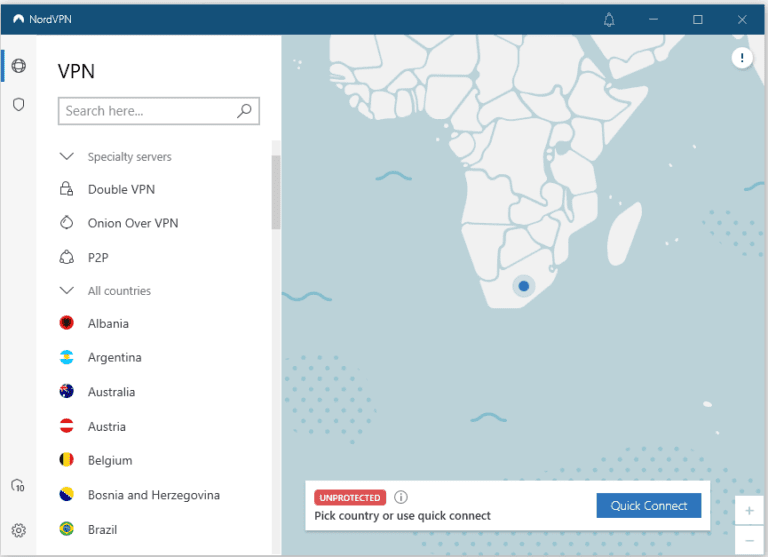Image resolution: width=768 pixels, height=557 pixels.
Task: Click the server list scrollbar
Action: click(x=276, y=190)
